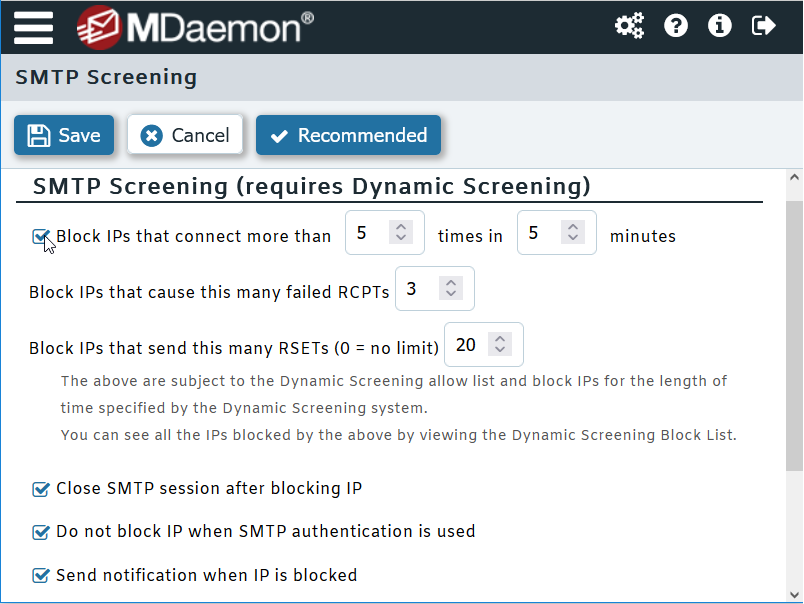Click the RSETs limit number field
The image size is (804, 604).
tap(466, 345)
